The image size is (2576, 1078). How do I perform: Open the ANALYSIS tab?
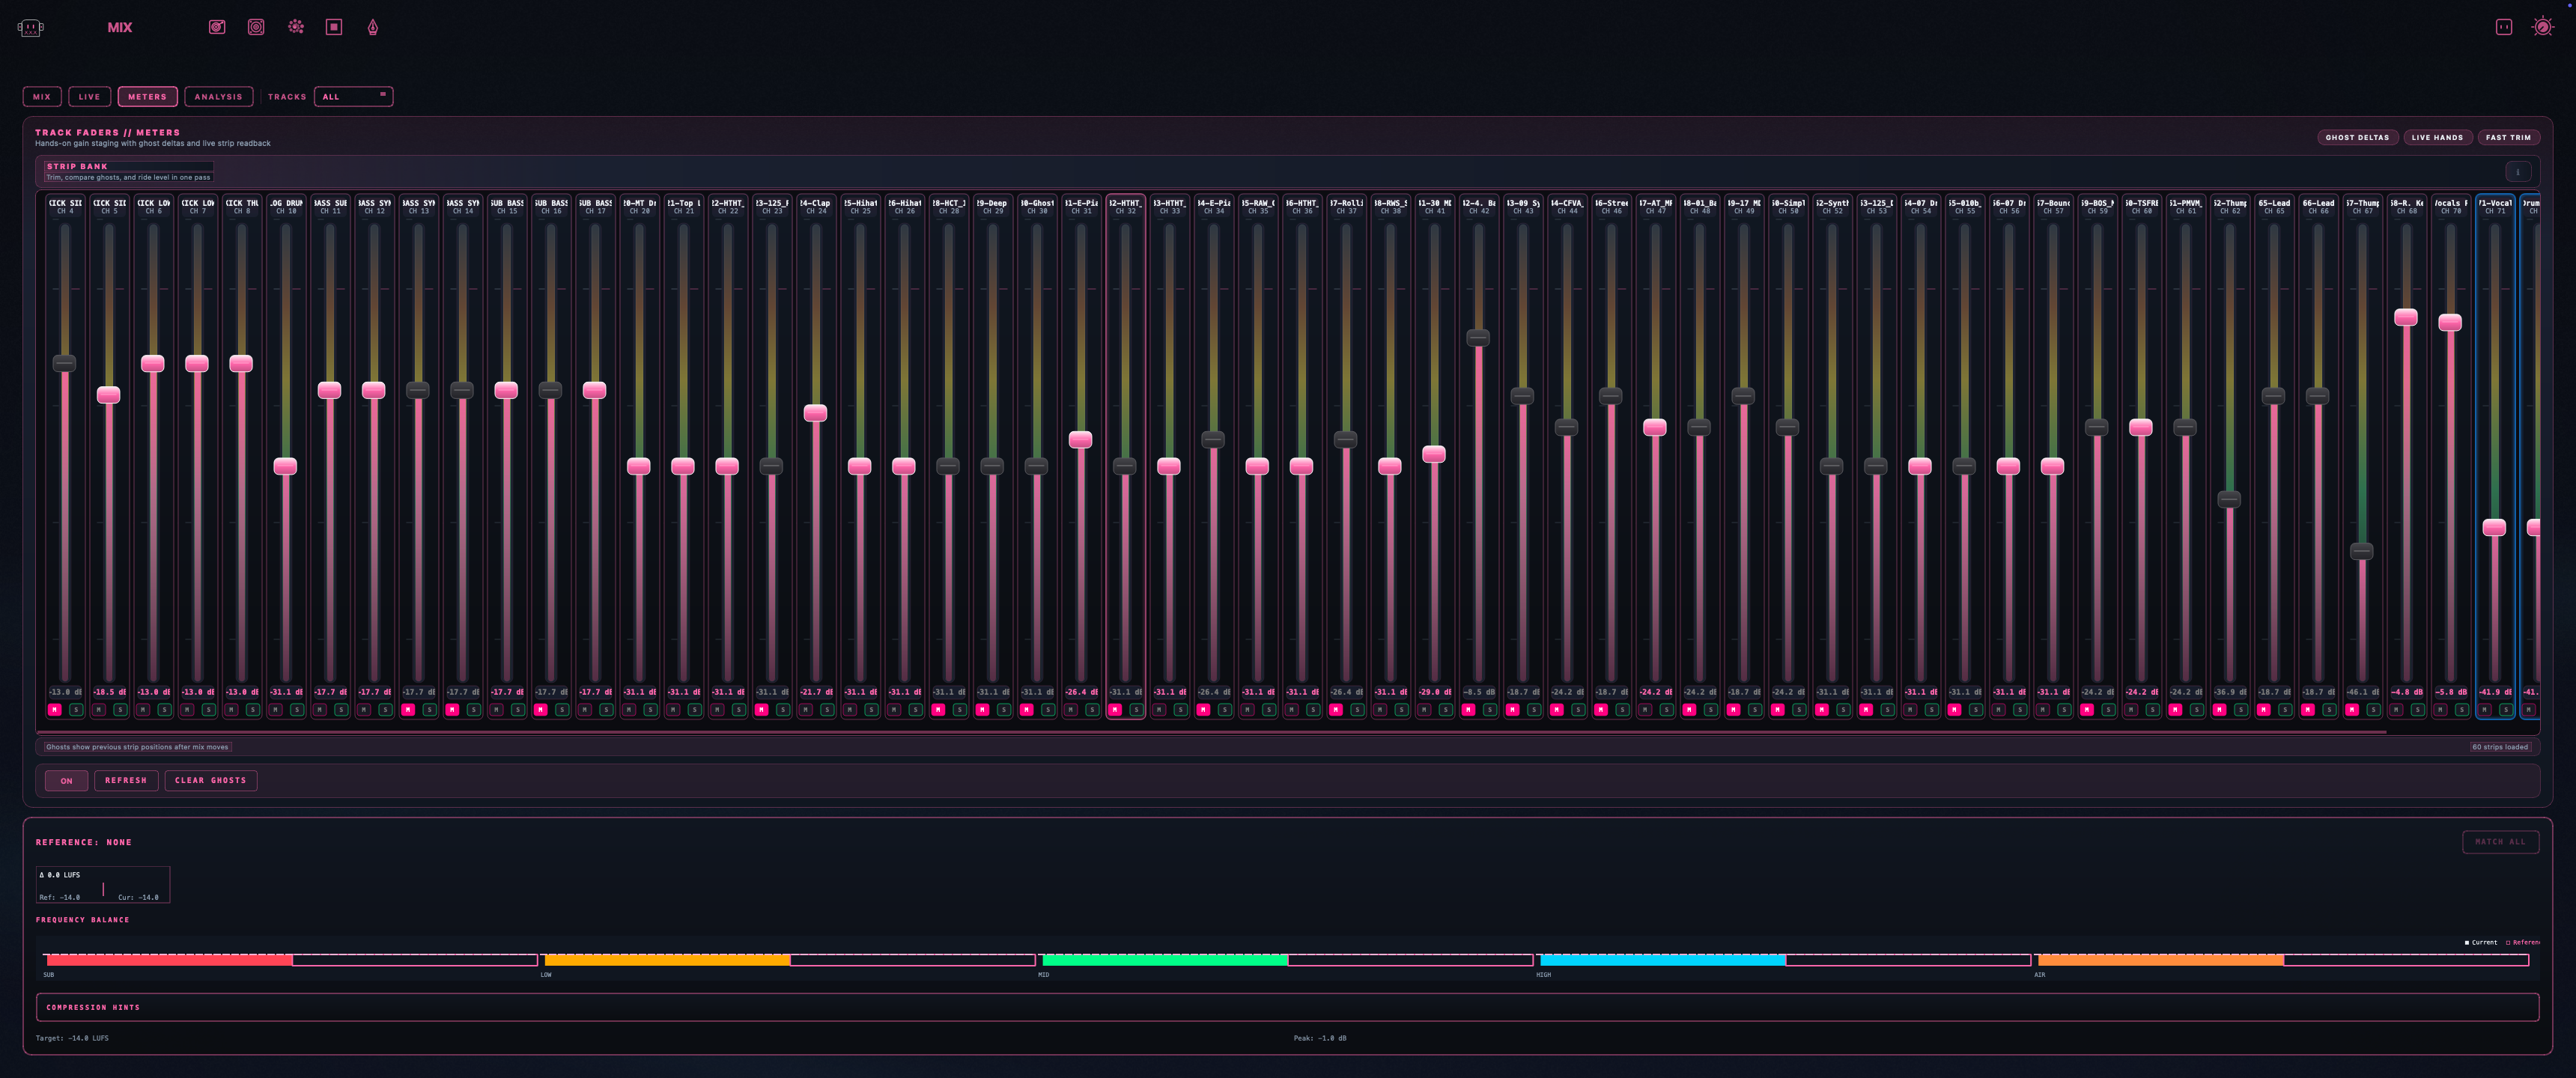218,97
